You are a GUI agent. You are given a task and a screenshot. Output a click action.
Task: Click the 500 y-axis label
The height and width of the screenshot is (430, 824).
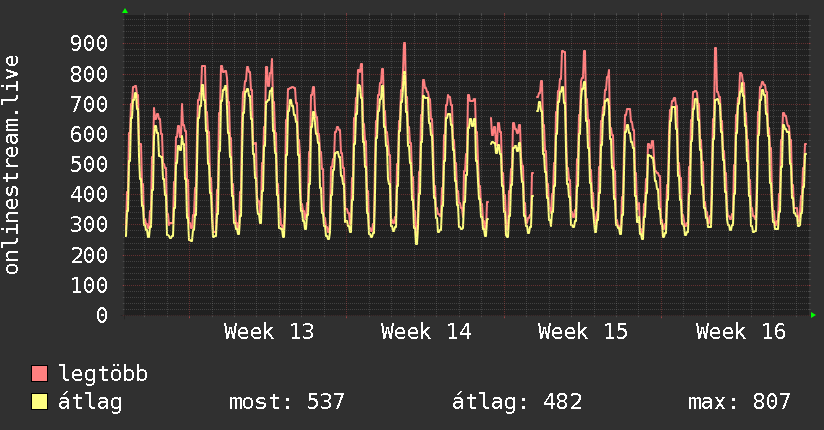point(89,165)
